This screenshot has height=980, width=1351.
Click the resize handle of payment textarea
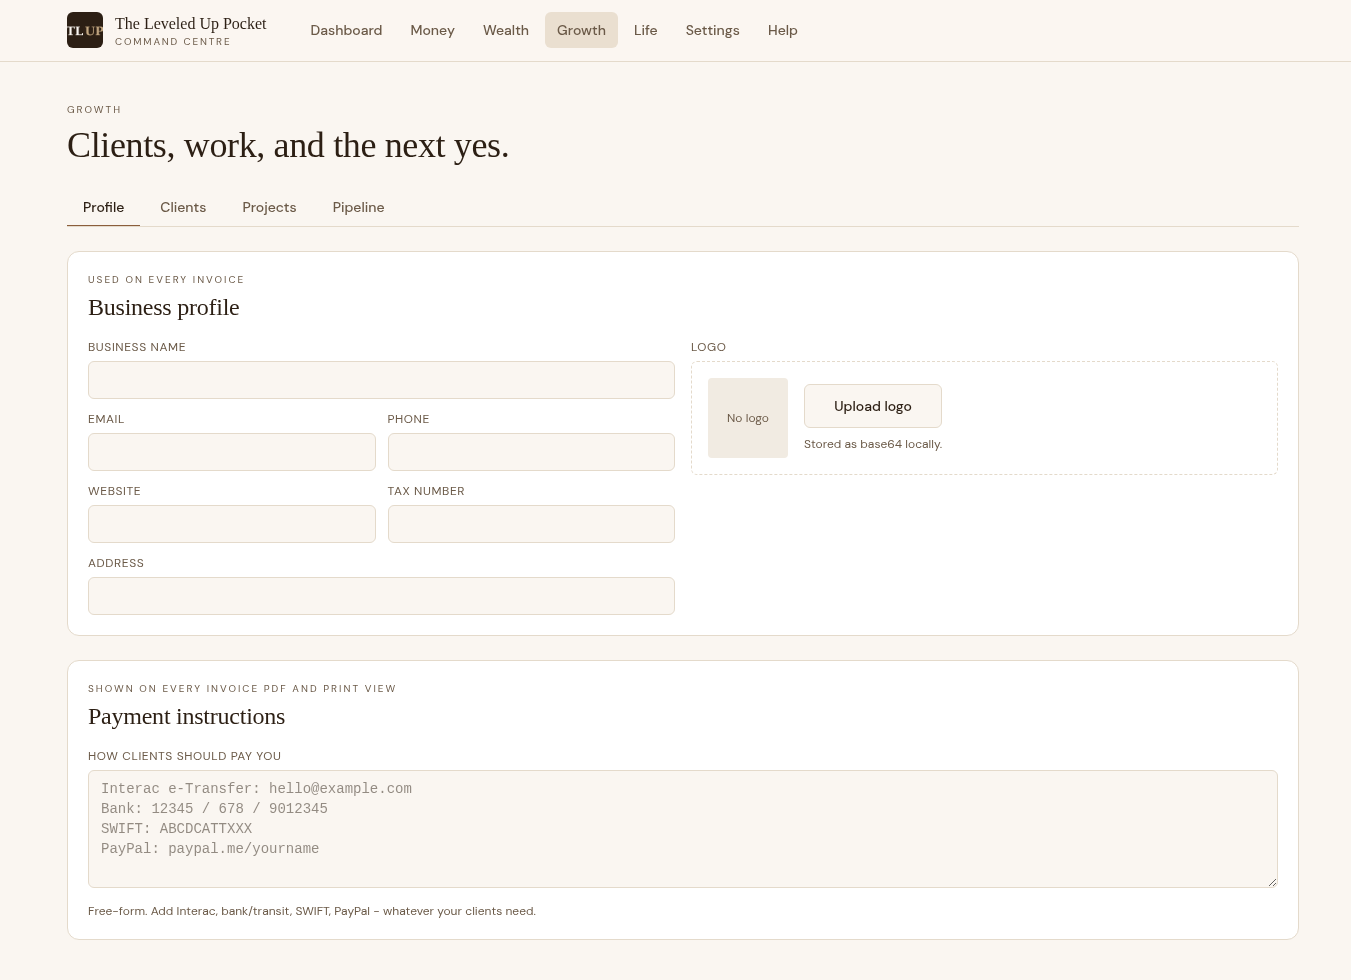tap(1272, 881)
